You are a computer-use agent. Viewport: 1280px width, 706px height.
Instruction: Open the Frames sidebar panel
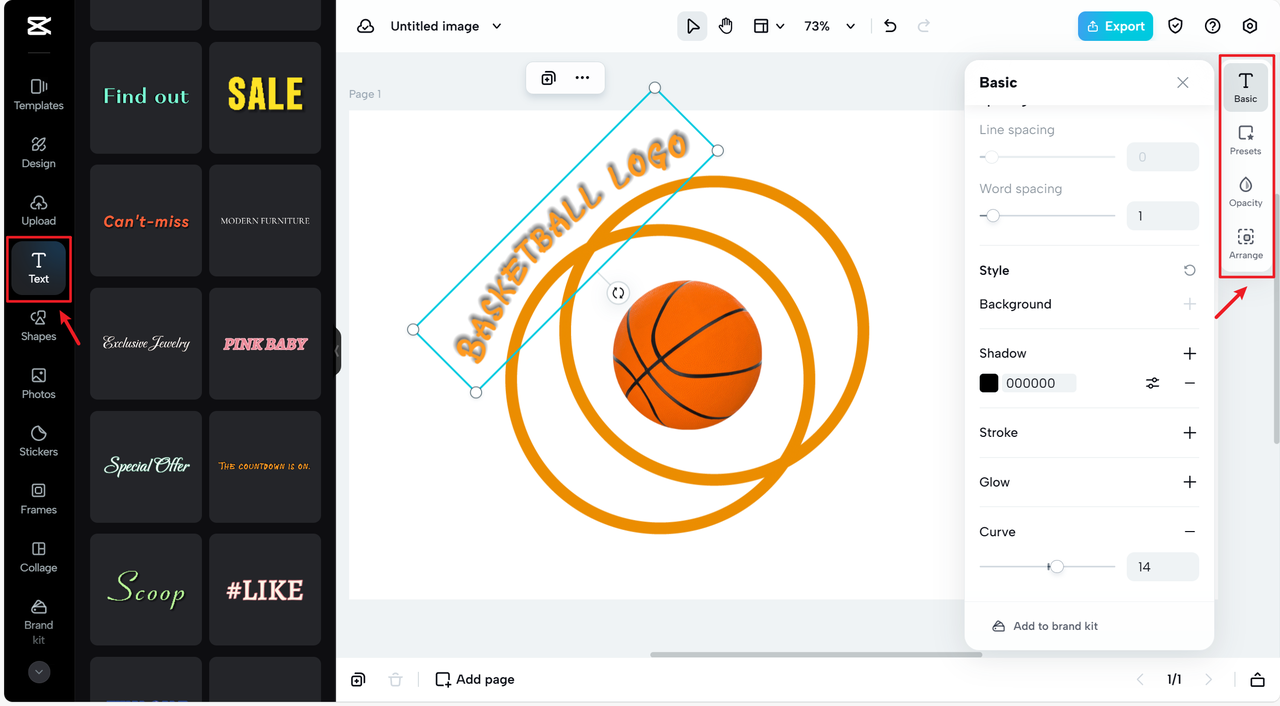[39, 499]
